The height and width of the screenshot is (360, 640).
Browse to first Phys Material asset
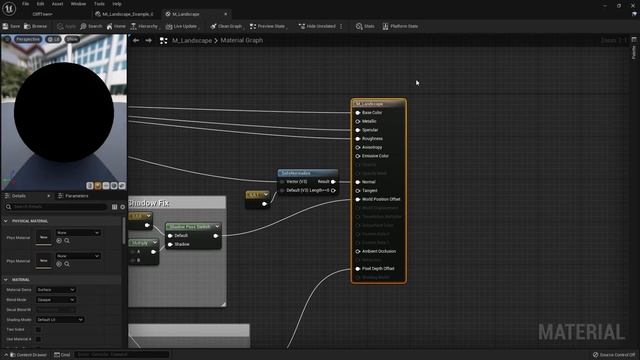click(67, 241)
